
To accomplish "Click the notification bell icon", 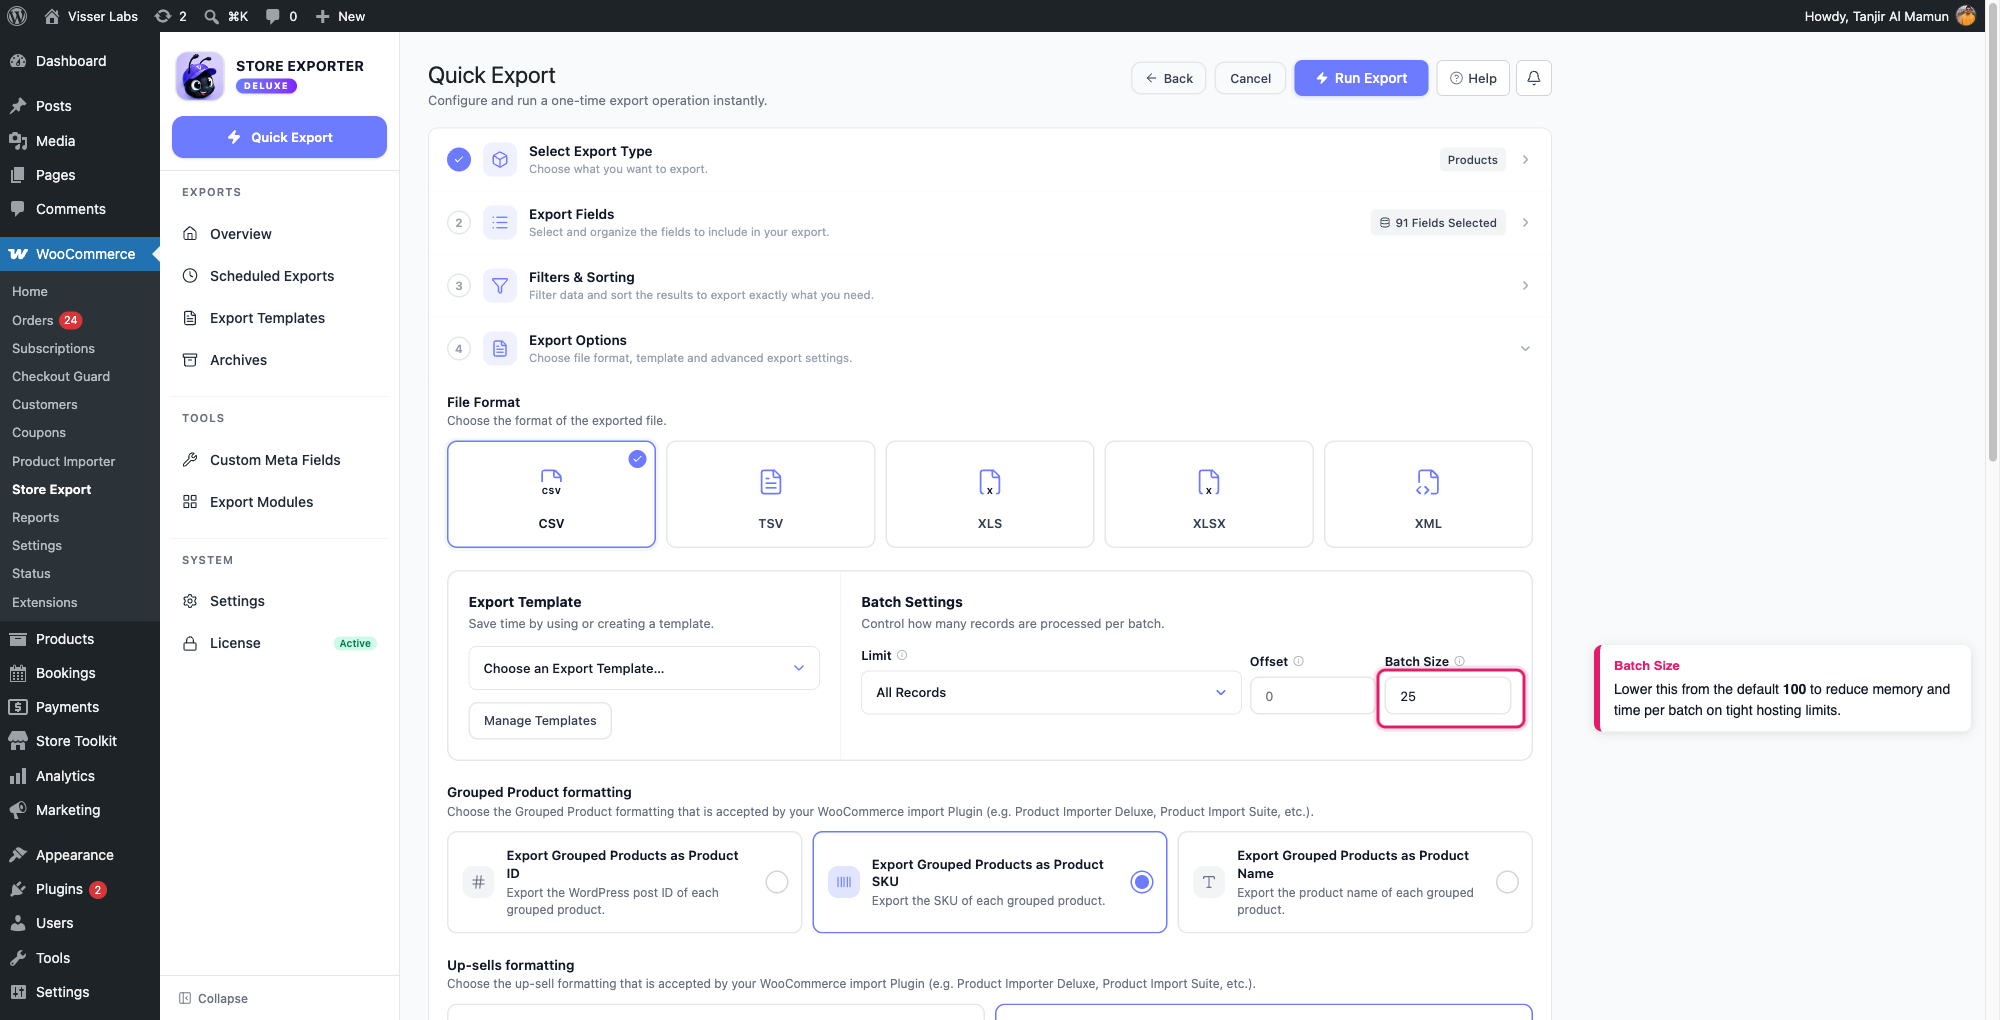I will click(1533, 78).
